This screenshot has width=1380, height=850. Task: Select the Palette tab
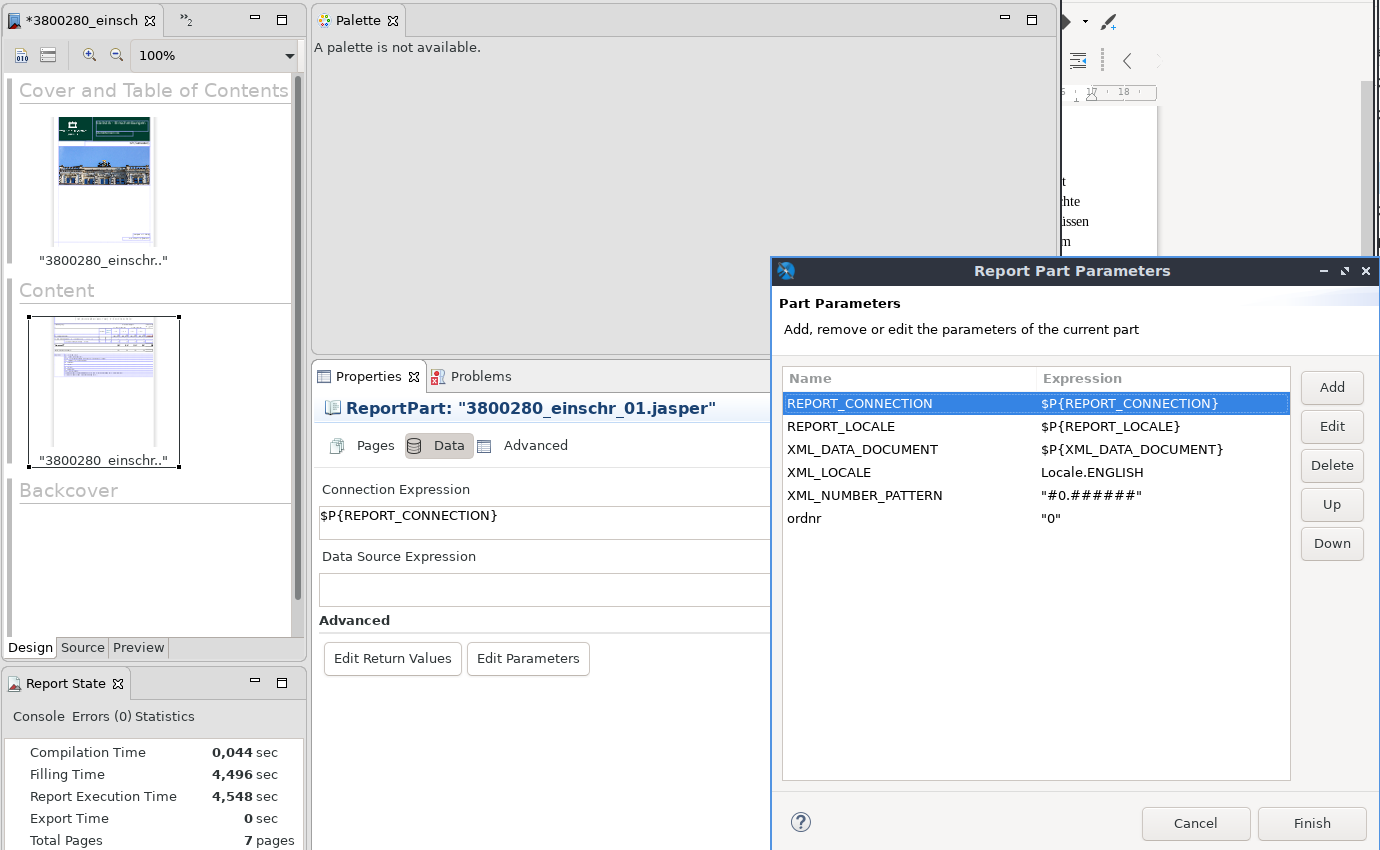point(357,20)
